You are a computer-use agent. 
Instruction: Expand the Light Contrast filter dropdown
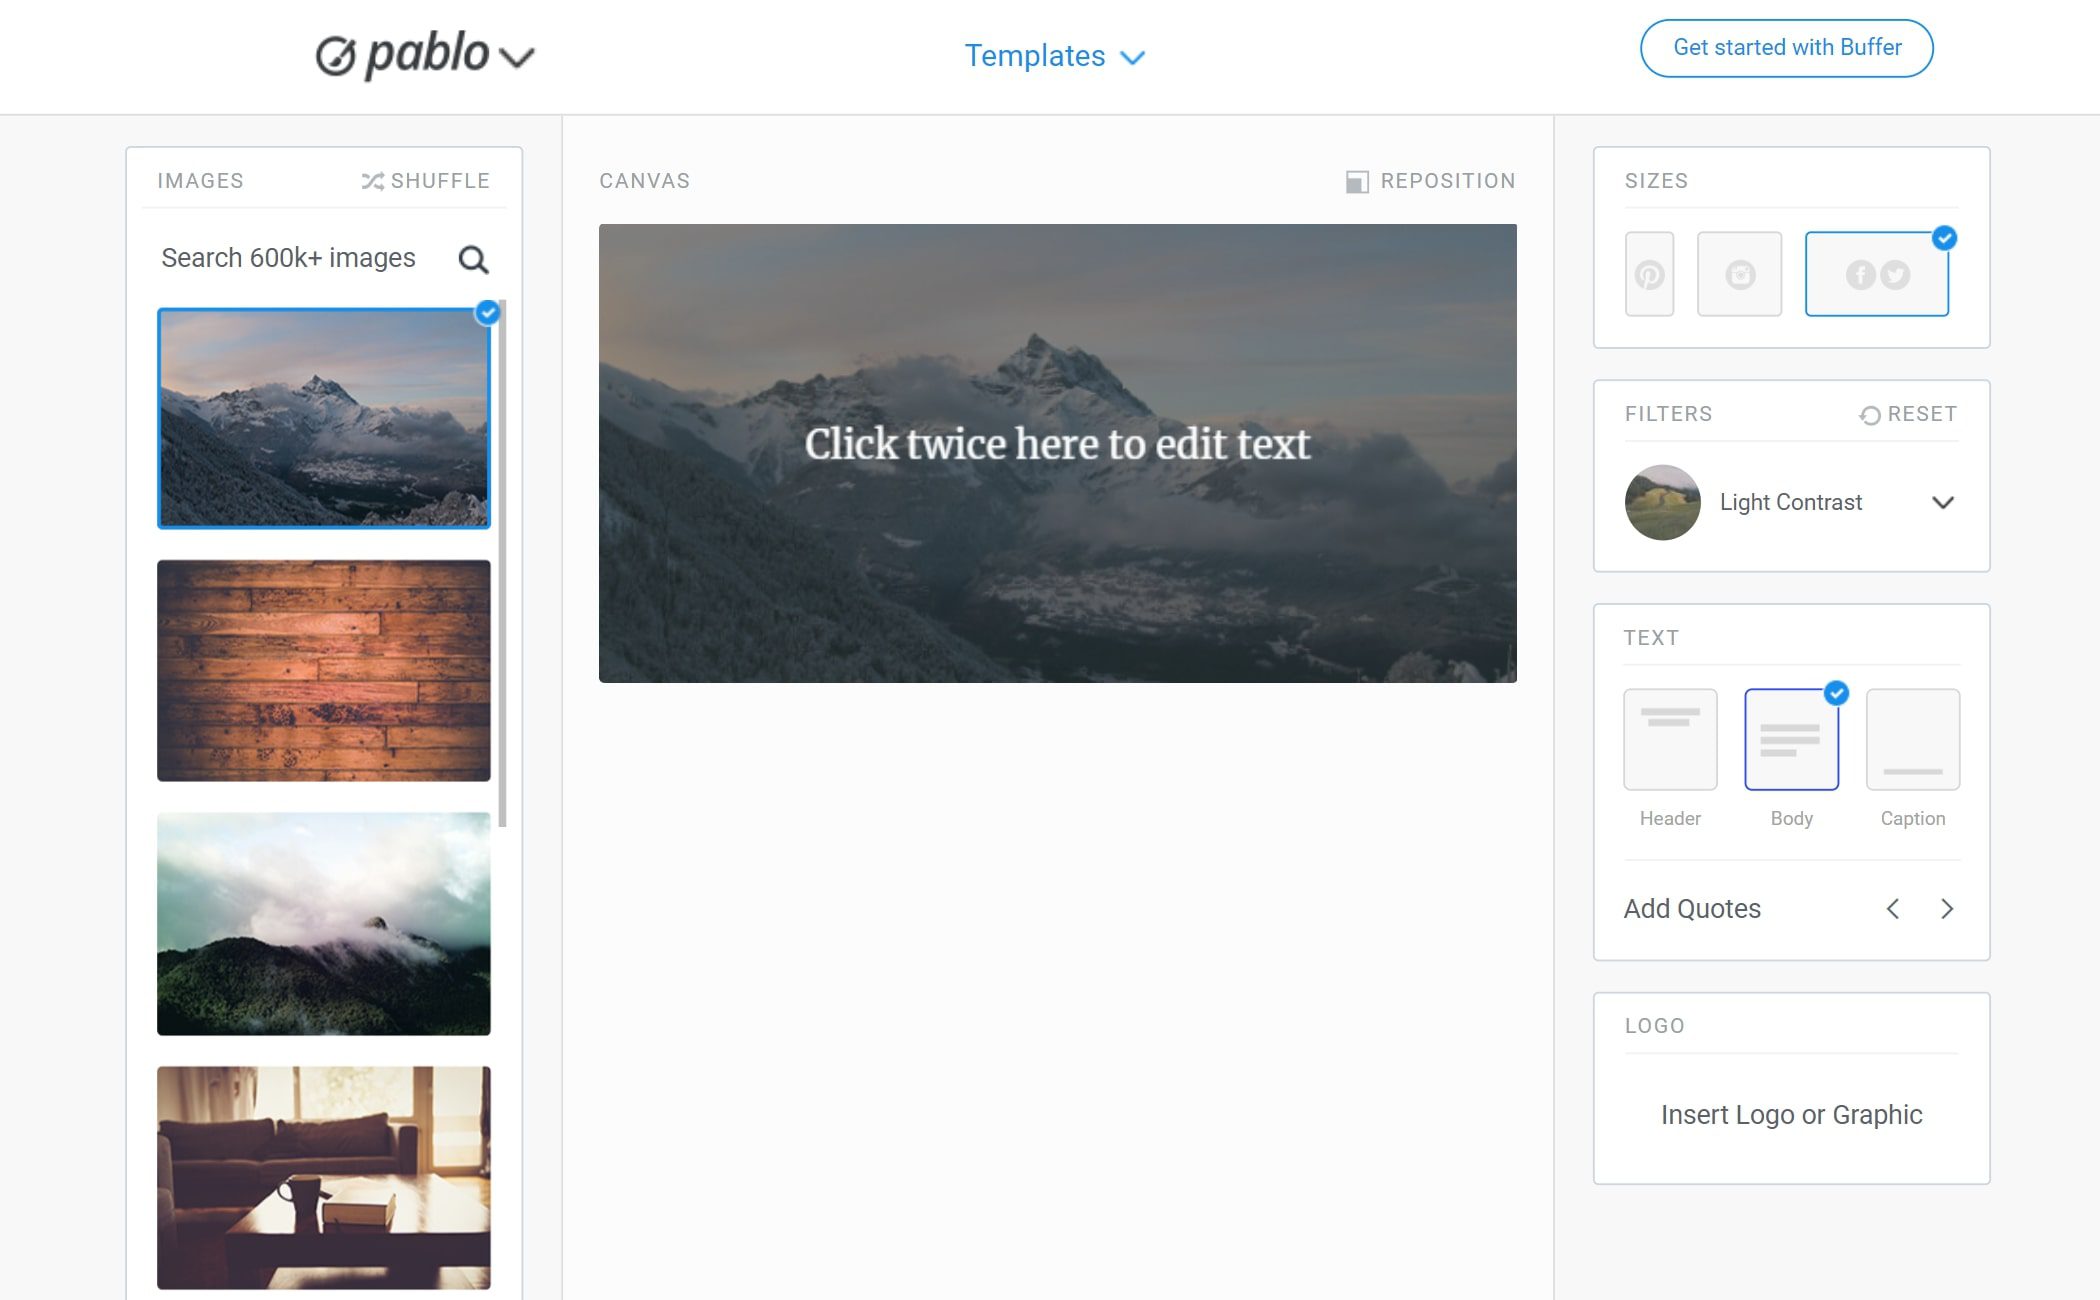[x=1942, y=502]
